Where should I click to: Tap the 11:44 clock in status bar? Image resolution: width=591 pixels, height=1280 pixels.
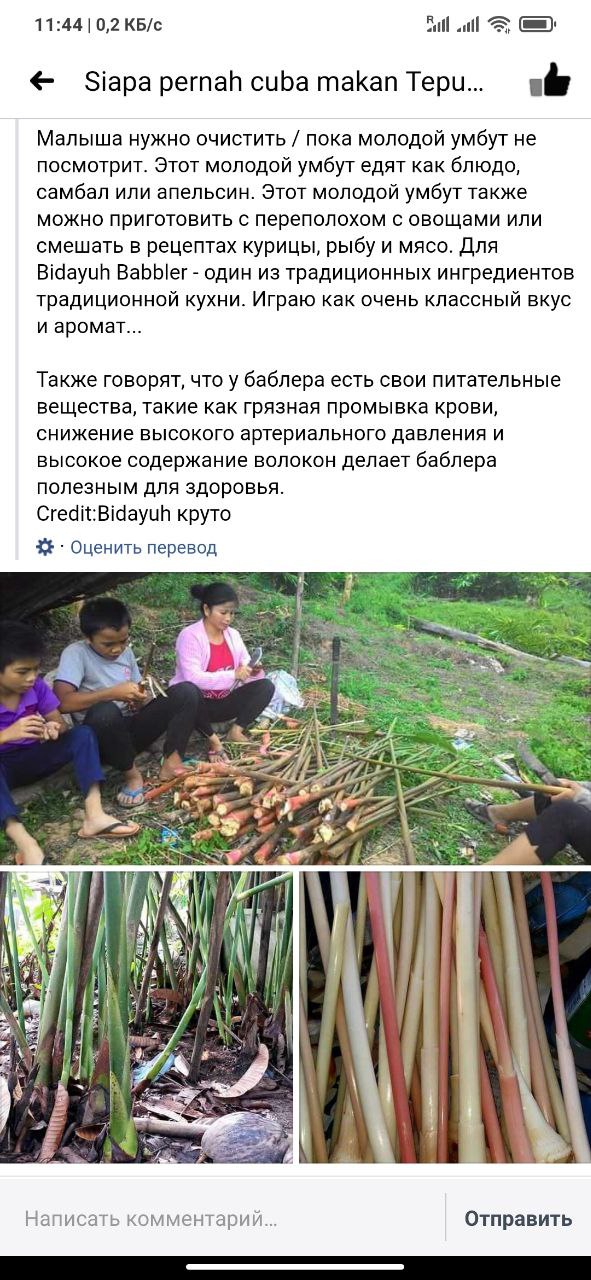tap(58, 25)
